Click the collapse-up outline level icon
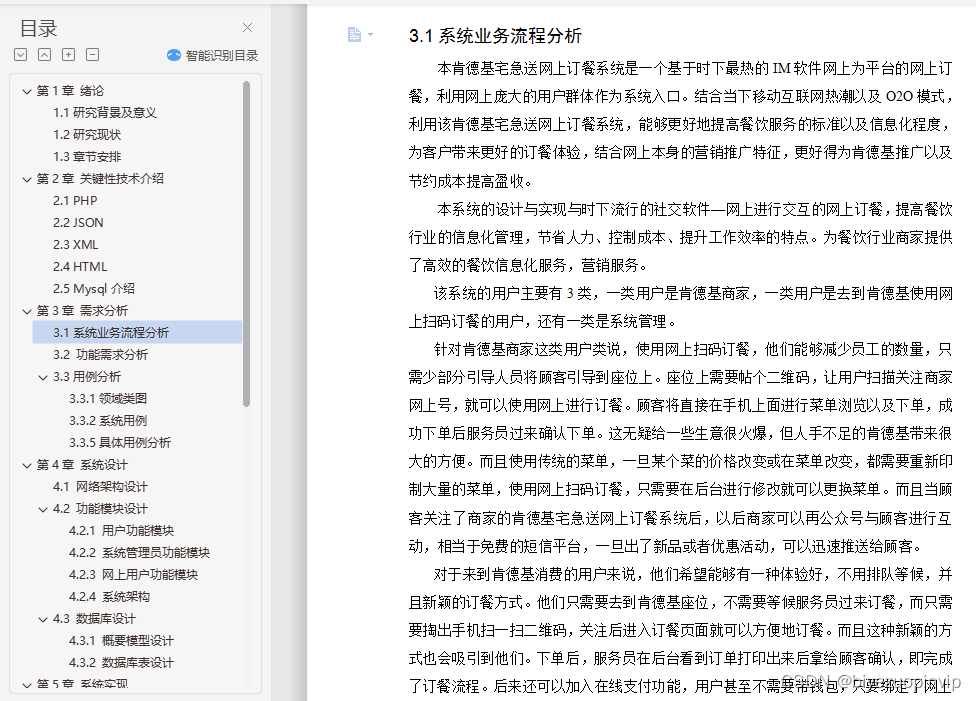This screenshot has width=976, height=701. 44,55
